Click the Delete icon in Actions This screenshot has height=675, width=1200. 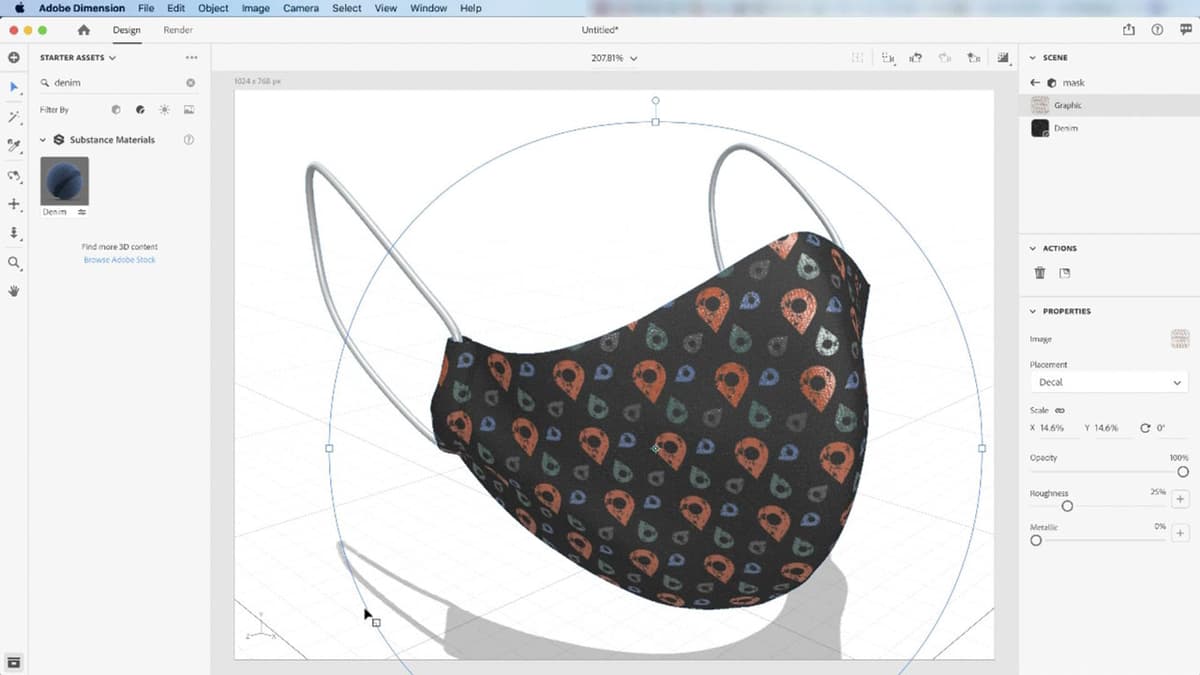tap(1040, 272)
